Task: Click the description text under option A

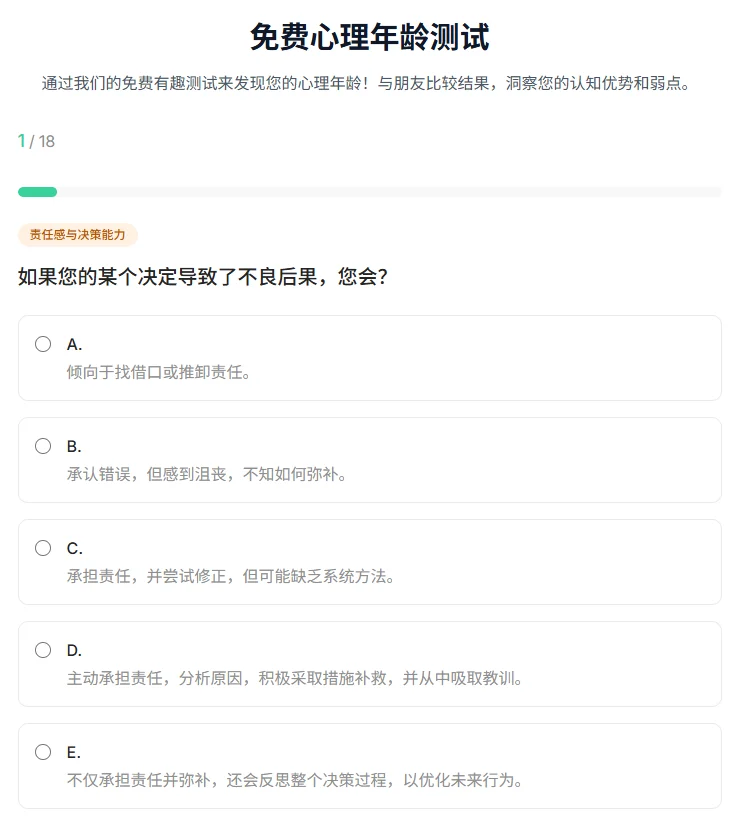Action: coord(150,372)
